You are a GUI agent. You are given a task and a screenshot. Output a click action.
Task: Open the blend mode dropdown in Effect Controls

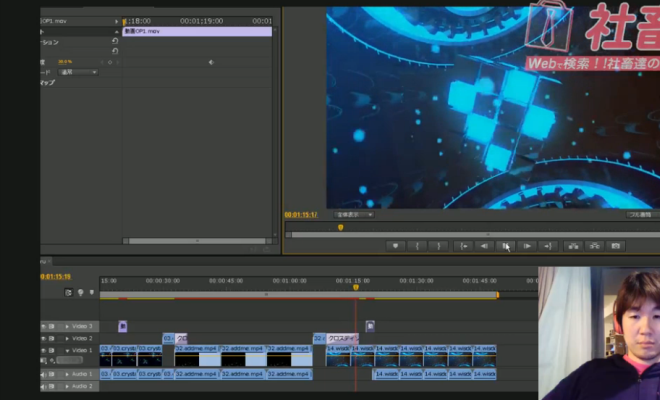pos(79,72)
